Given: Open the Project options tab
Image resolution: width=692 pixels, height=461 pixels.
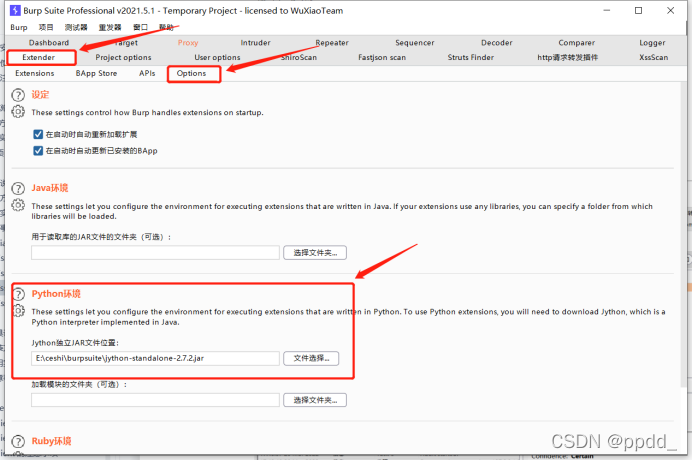Looking at the screenshot, I should pos(123,57).
